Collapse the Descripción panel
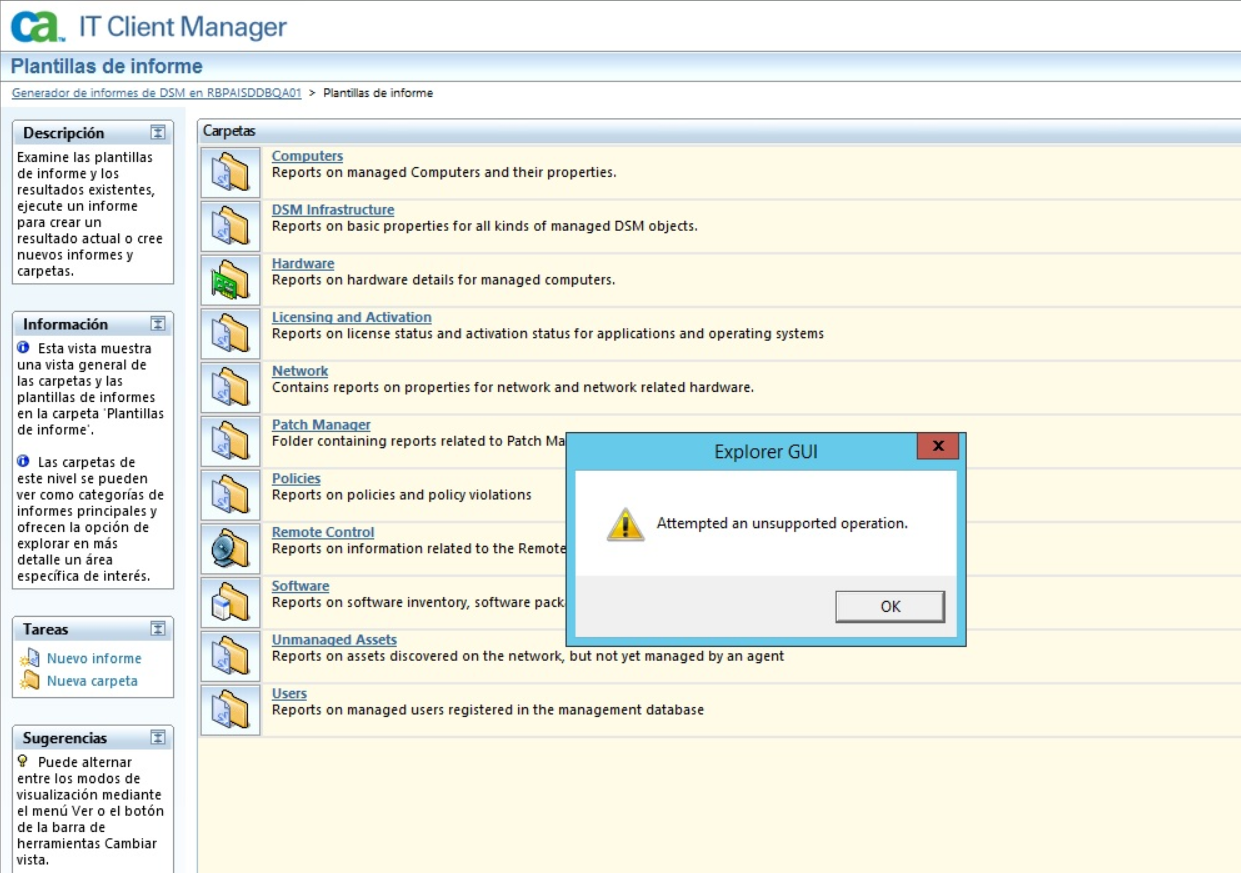Screen dimensions: 1241x873 [160, 132]
